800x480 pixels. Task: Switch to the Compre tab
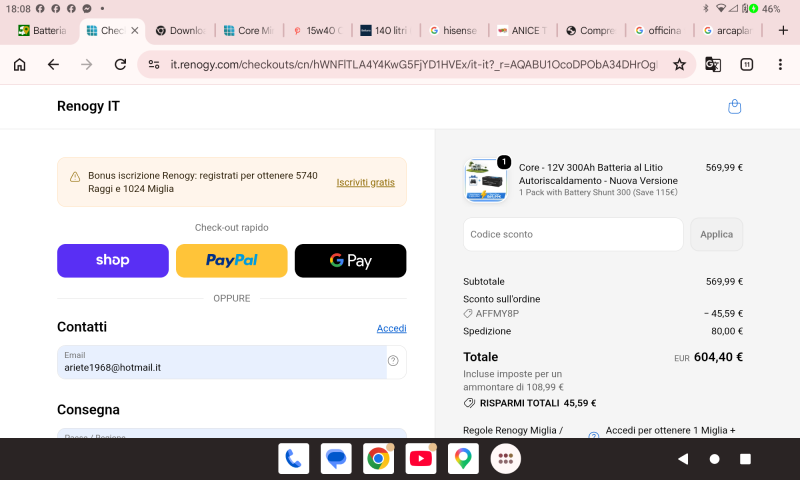coord(590,31)
